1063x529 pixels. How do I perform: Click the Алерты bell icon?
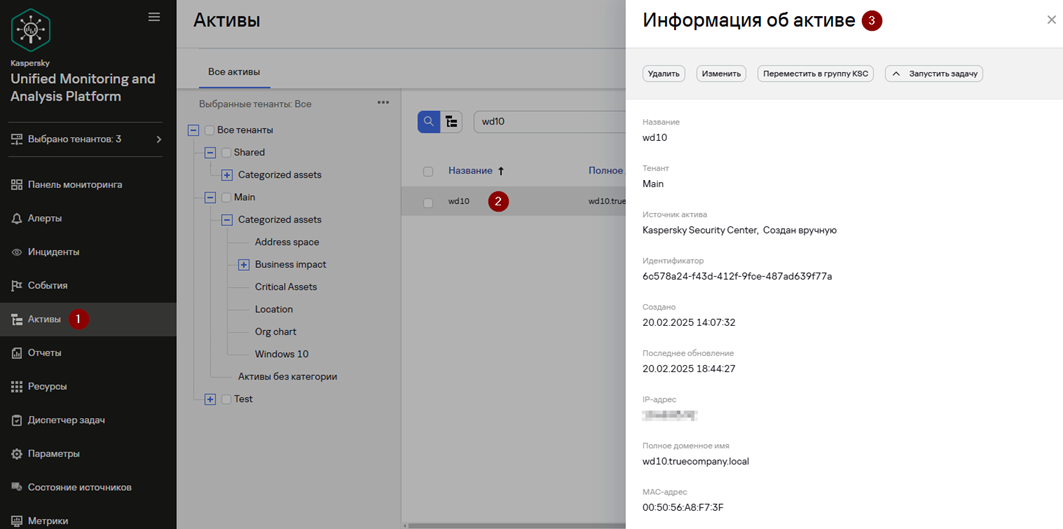(17, 218)
